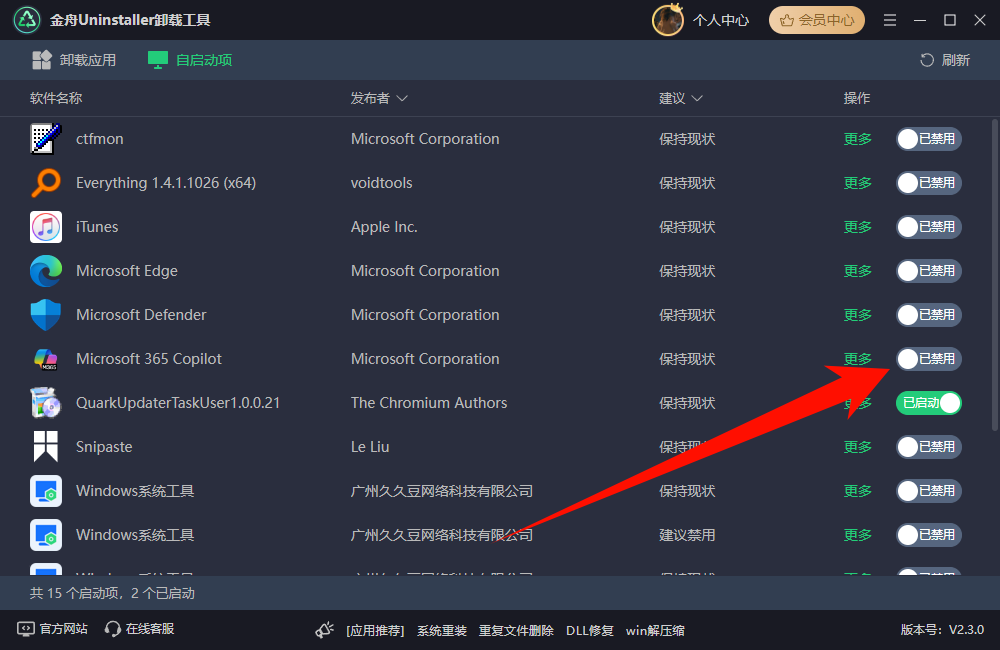Disable the QuarkUpdaterTaskUser startup toggle
1000x650 pixels.
(x=928, y=403)
